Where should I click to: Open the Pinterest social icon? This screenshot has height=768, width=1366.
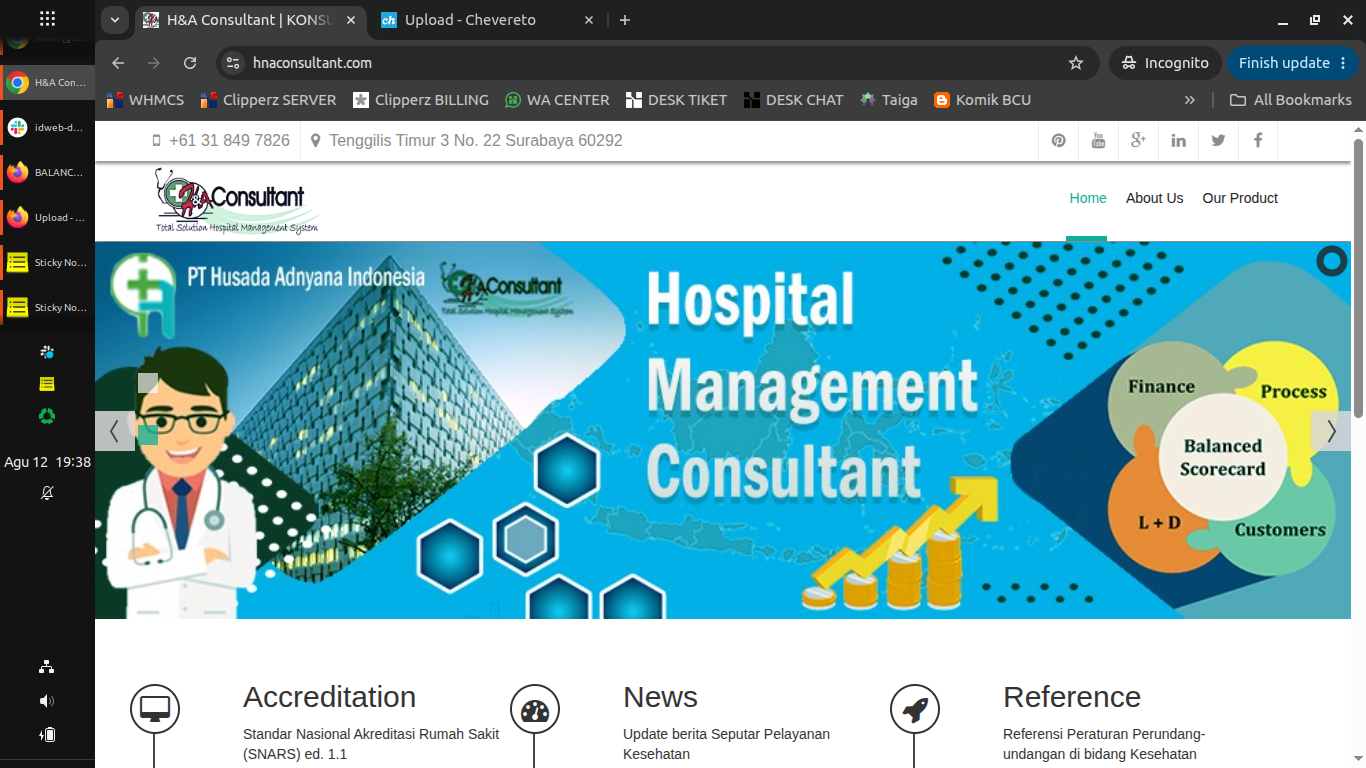(1058, 141)
